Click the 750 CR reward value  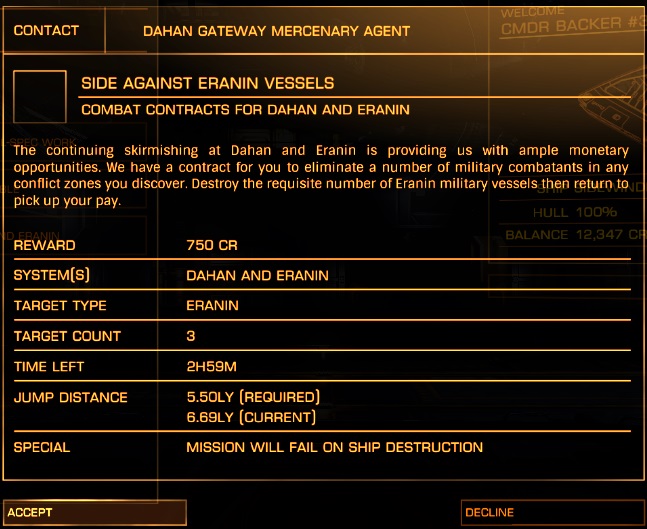[212, 245]
